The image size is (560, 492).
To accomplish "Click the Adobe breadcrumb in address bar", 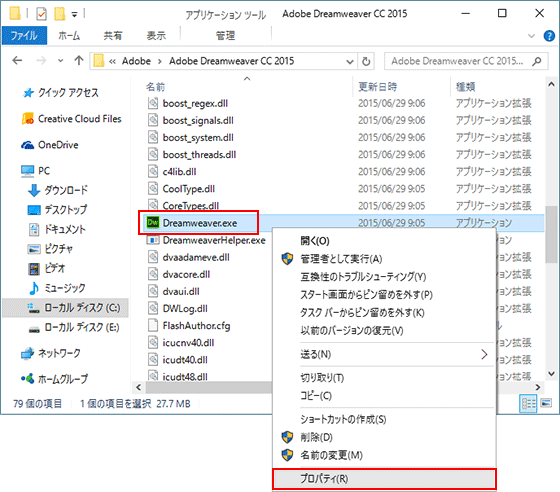I will tap(136, 61).
